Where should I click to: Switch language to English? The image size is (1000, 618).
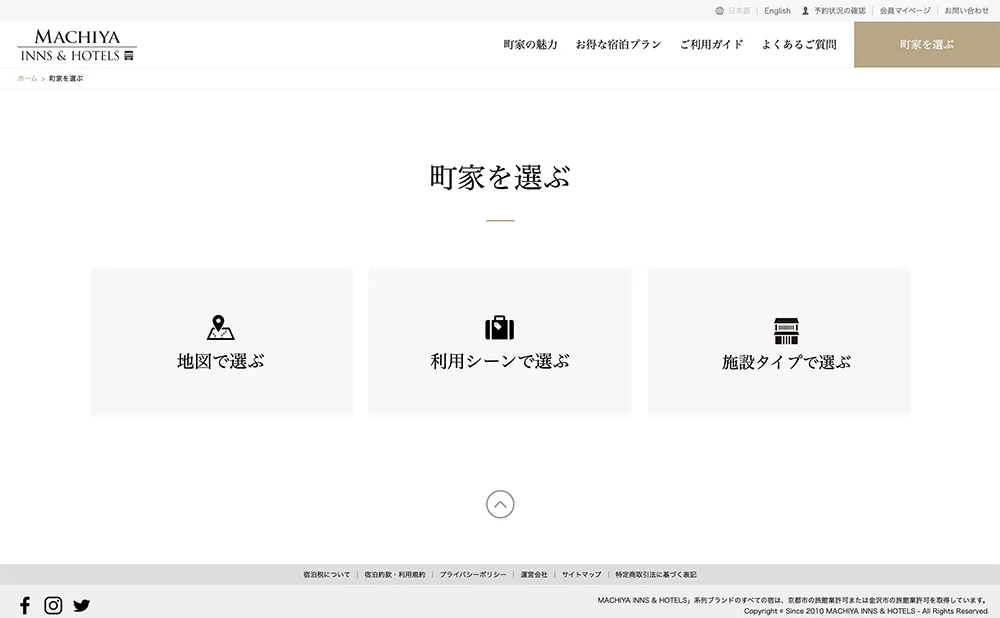[x=777, y=11]
